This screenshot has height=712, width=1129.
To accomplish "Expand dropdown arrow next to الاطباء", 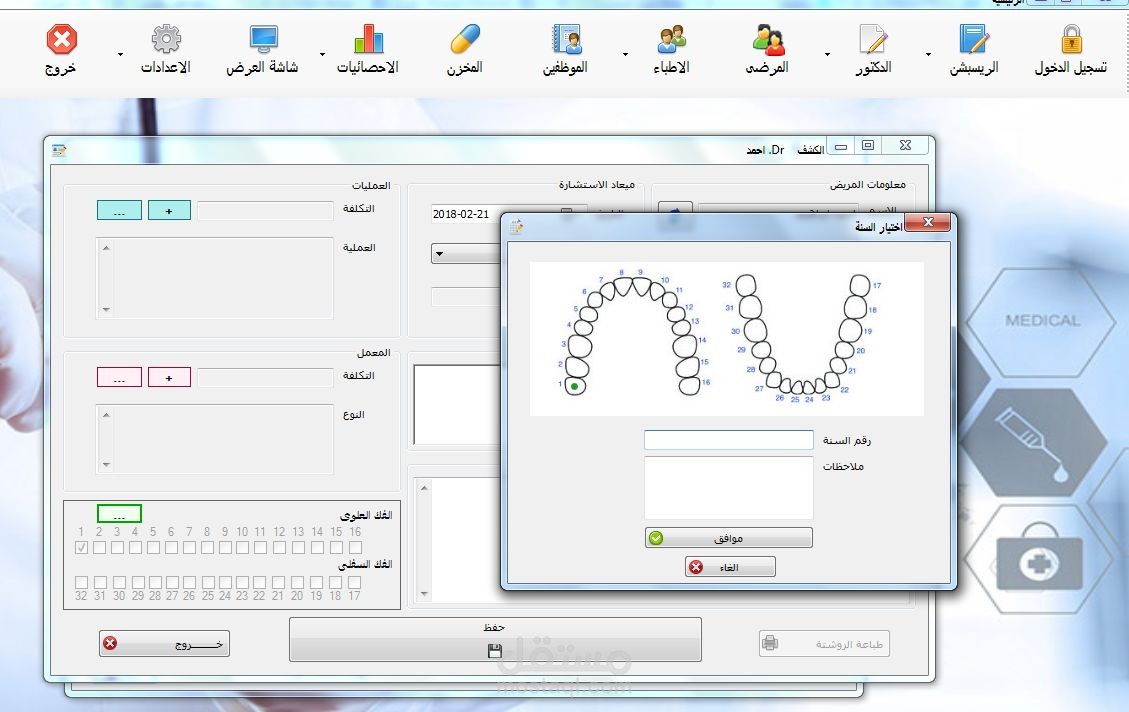I will pyautogui.click(x=625, y=55).
